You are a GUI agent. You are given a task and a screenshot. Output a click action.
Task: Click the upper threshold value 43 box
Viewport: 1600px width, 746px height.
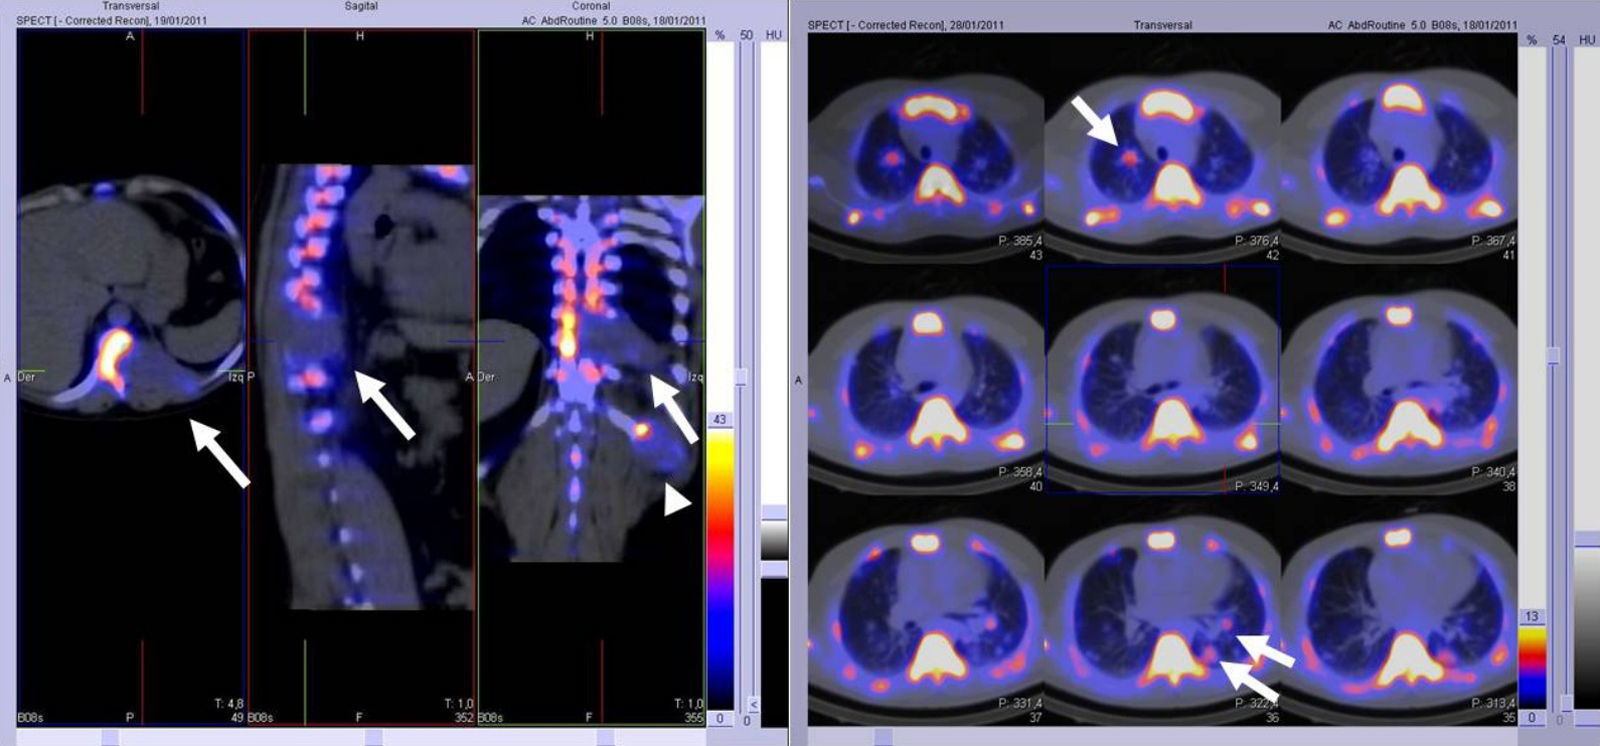click(x=719, y=419)
